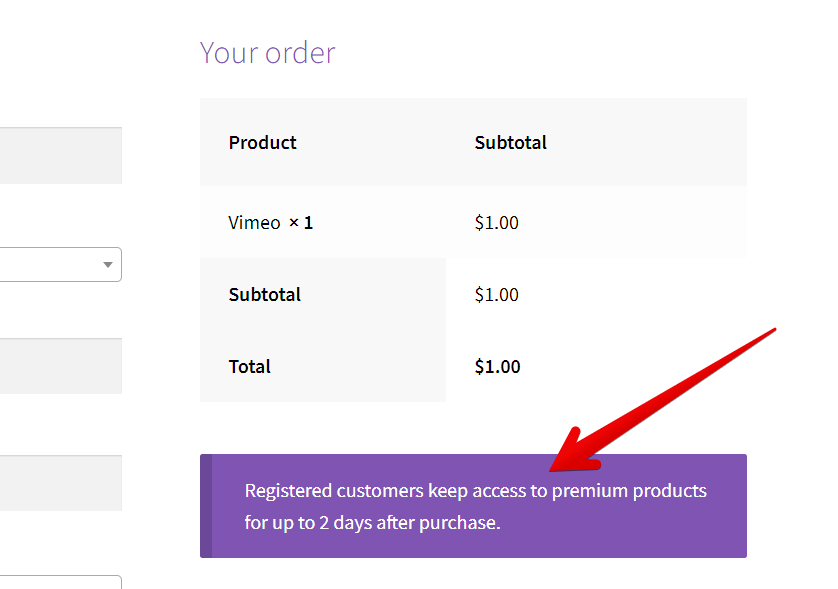This screenshot has width=838, height=589.
Task: Click the Subtotal row label
Action: click(264, 294)
